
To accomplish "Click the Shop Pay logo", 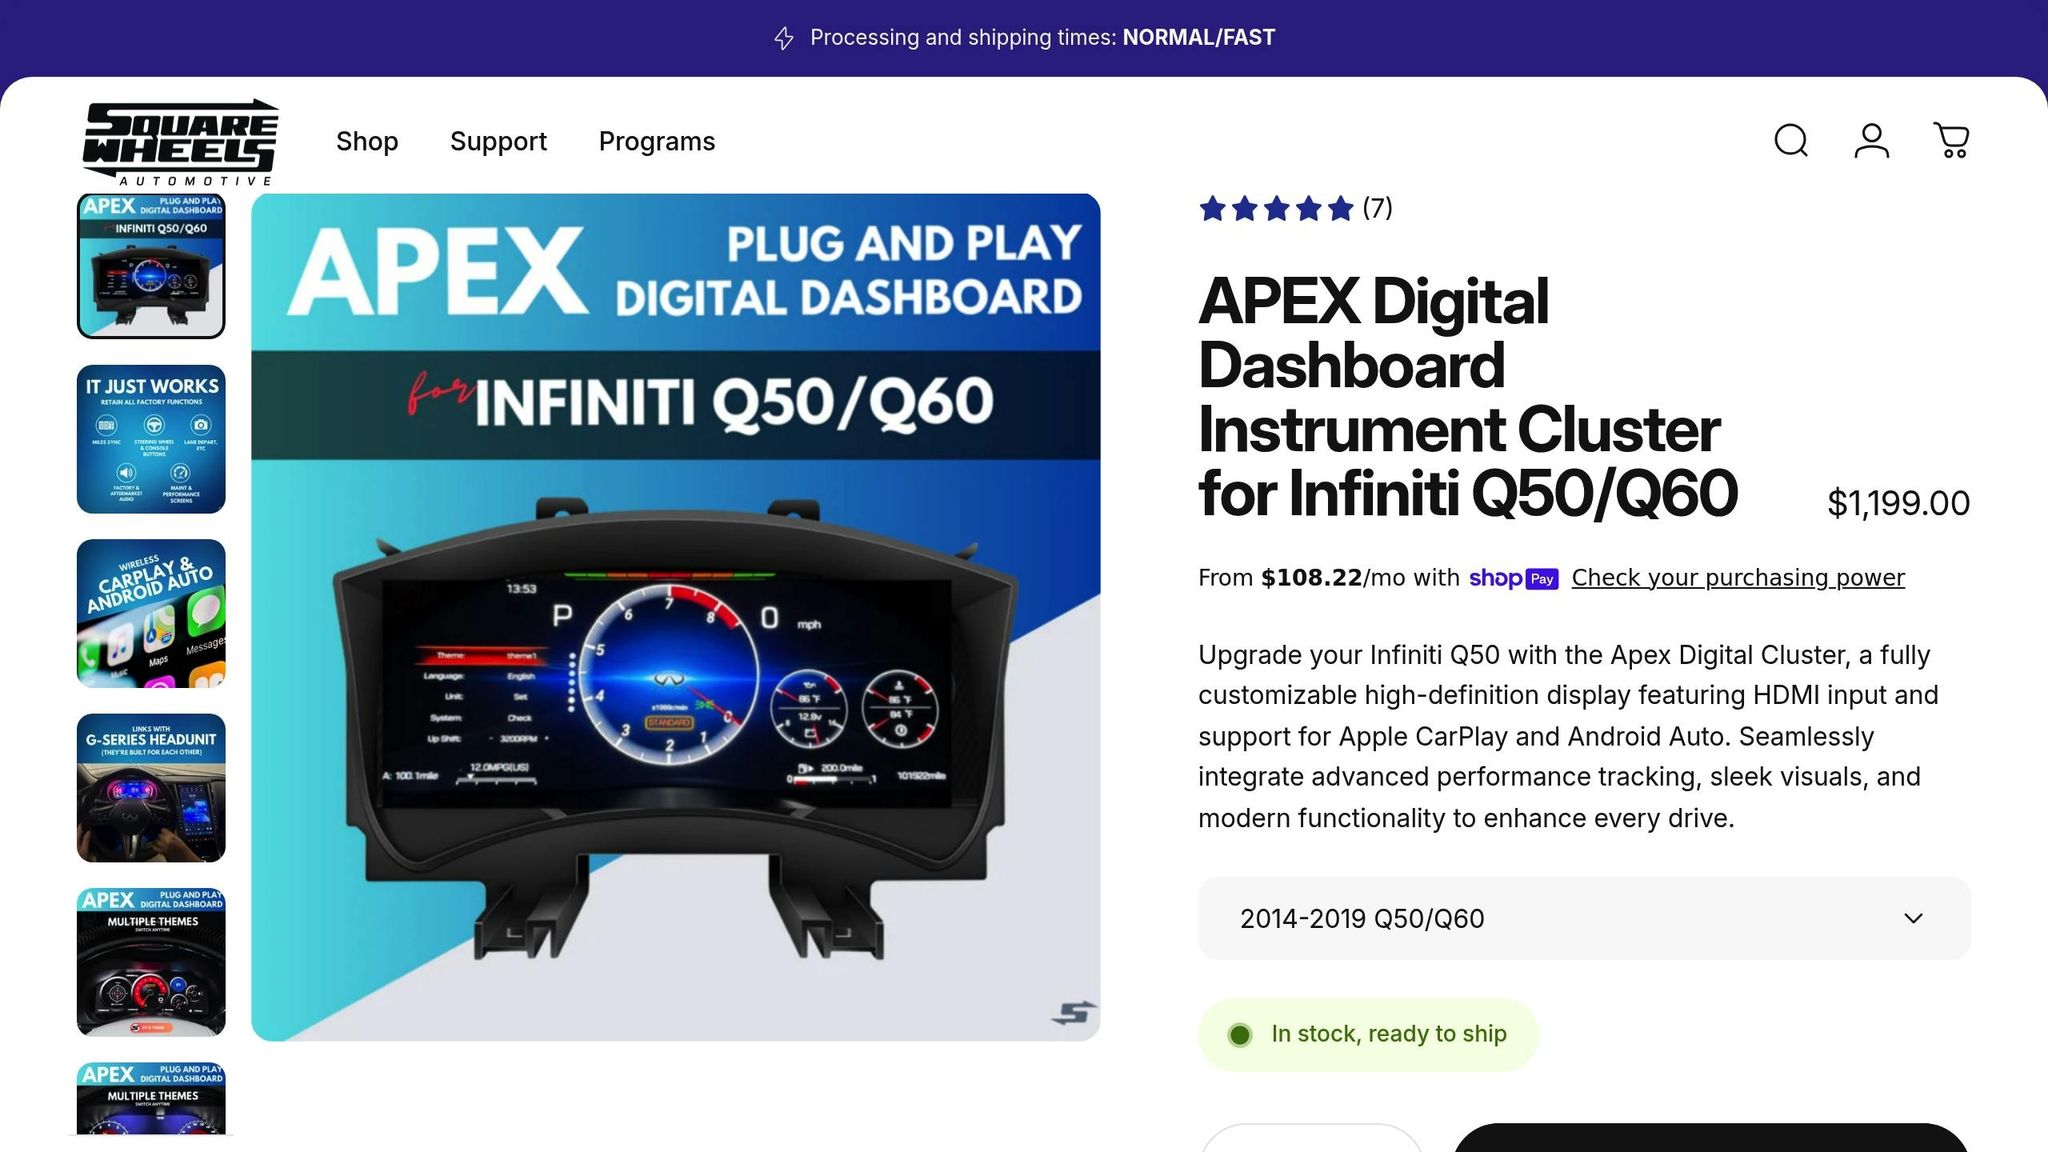I will pos(1513,578).
